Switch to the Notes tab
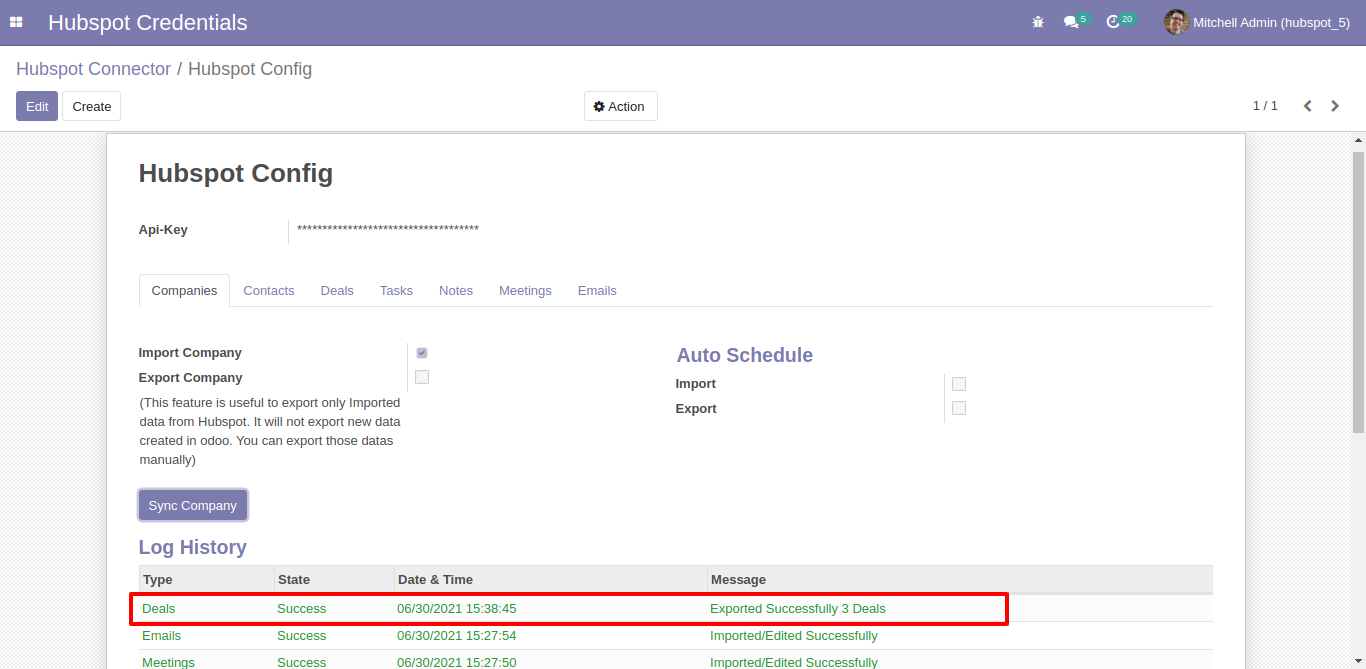 tap(456, 291)
